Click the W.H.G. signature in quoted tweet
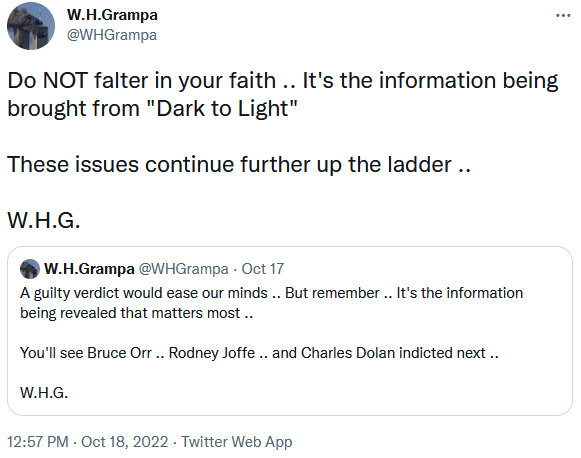The image size is (581, 458). click(x=44, y=392)
